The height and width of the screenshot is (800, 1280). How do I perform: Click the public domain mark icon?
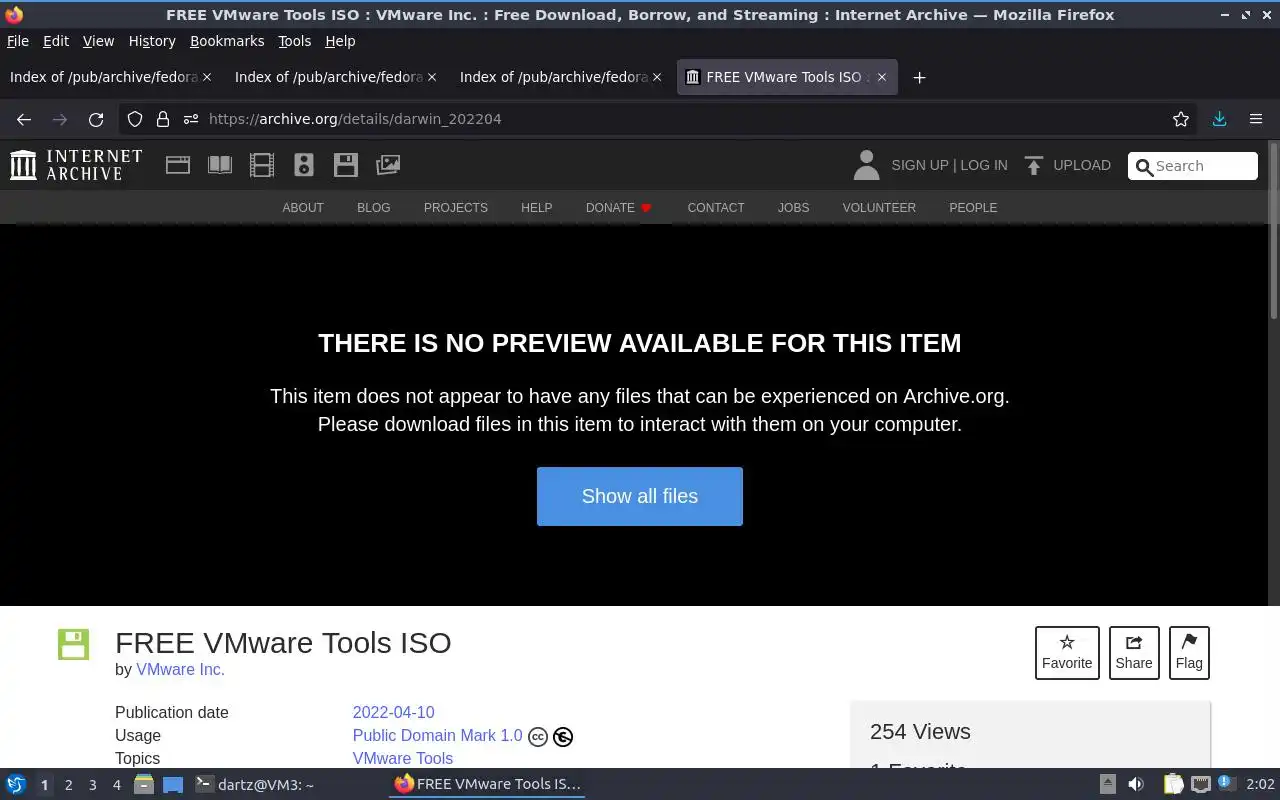563,737
